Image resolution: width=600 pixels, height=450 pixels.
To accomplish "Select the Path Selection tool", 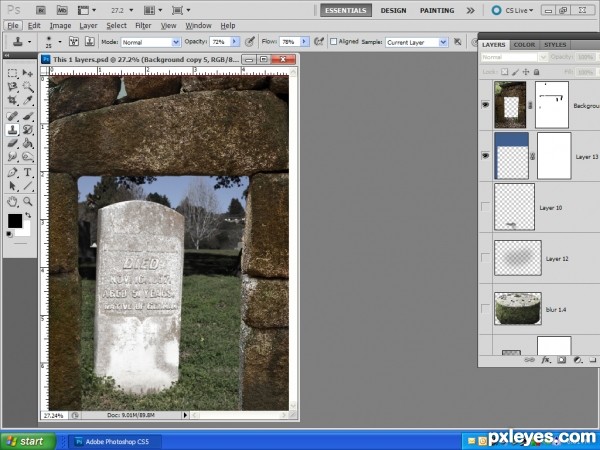I will pyautogui.click(x=12, y=186).
